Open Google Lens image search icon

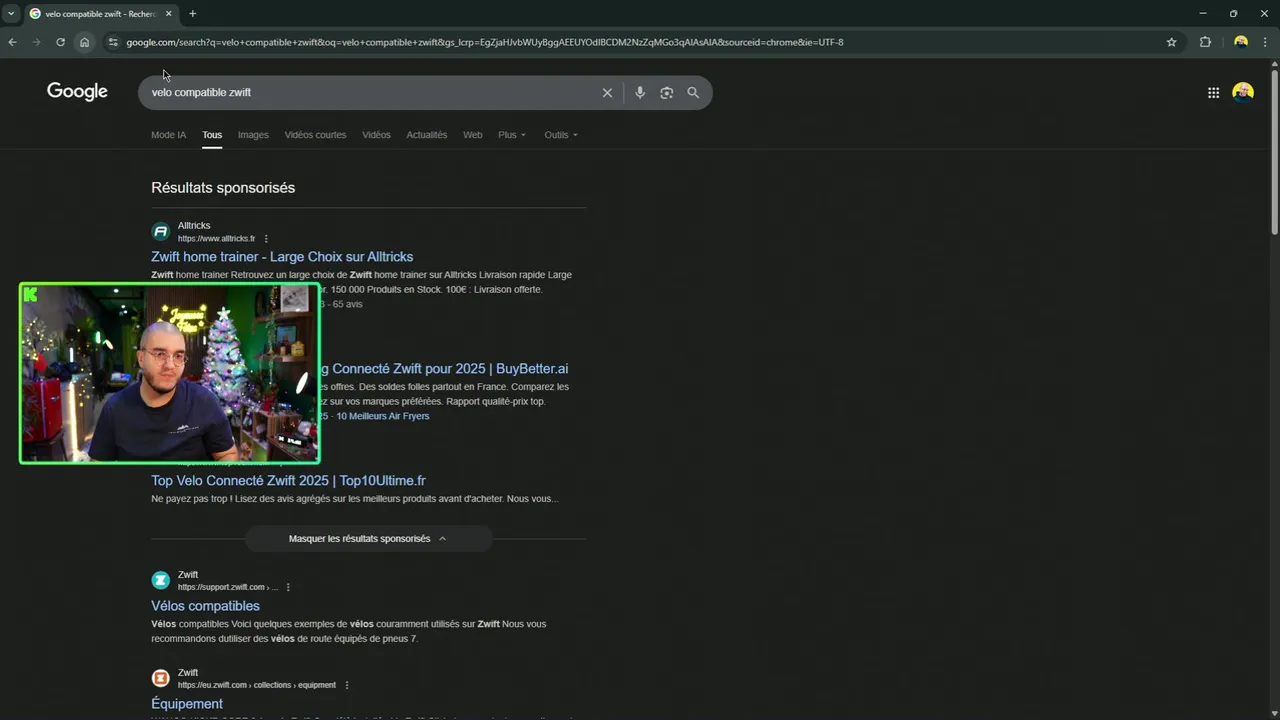[667, 93]
